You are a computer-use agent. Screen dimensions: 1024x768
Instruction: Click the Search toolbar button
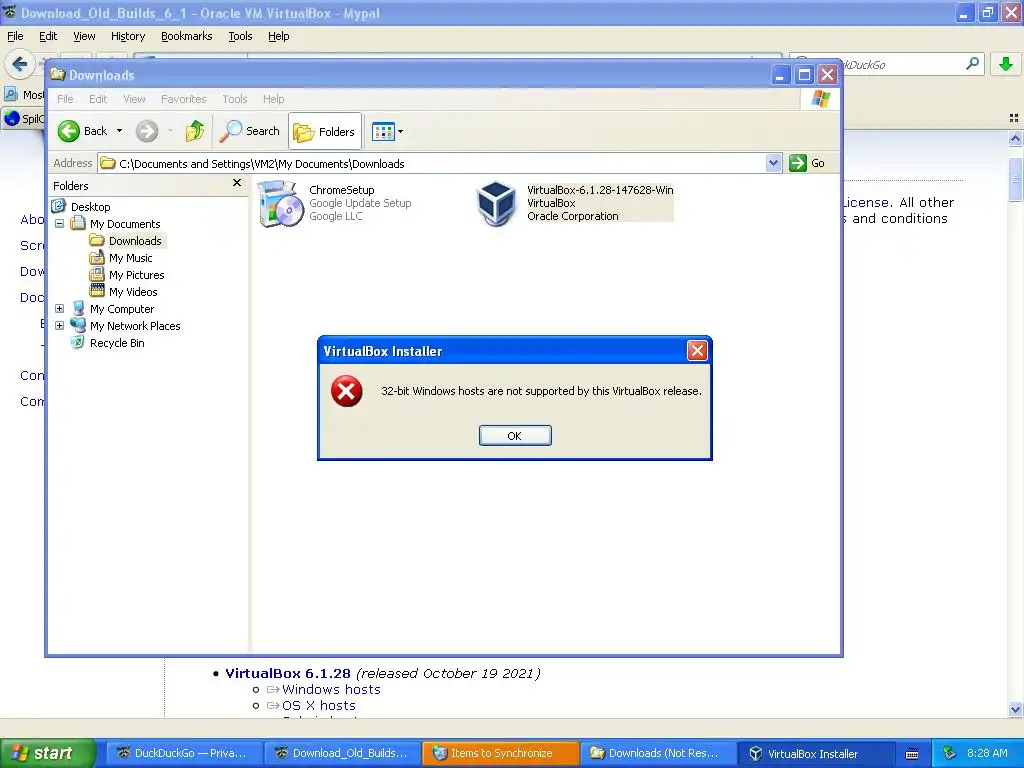[x=249, y=131]
